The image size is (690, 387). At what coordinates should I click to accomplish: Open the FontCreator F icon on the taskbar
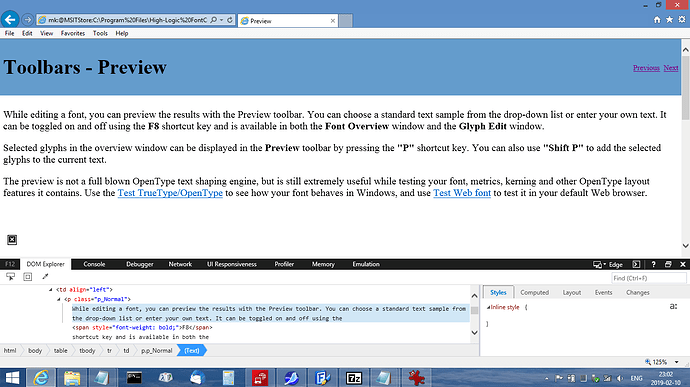[323, 378]
